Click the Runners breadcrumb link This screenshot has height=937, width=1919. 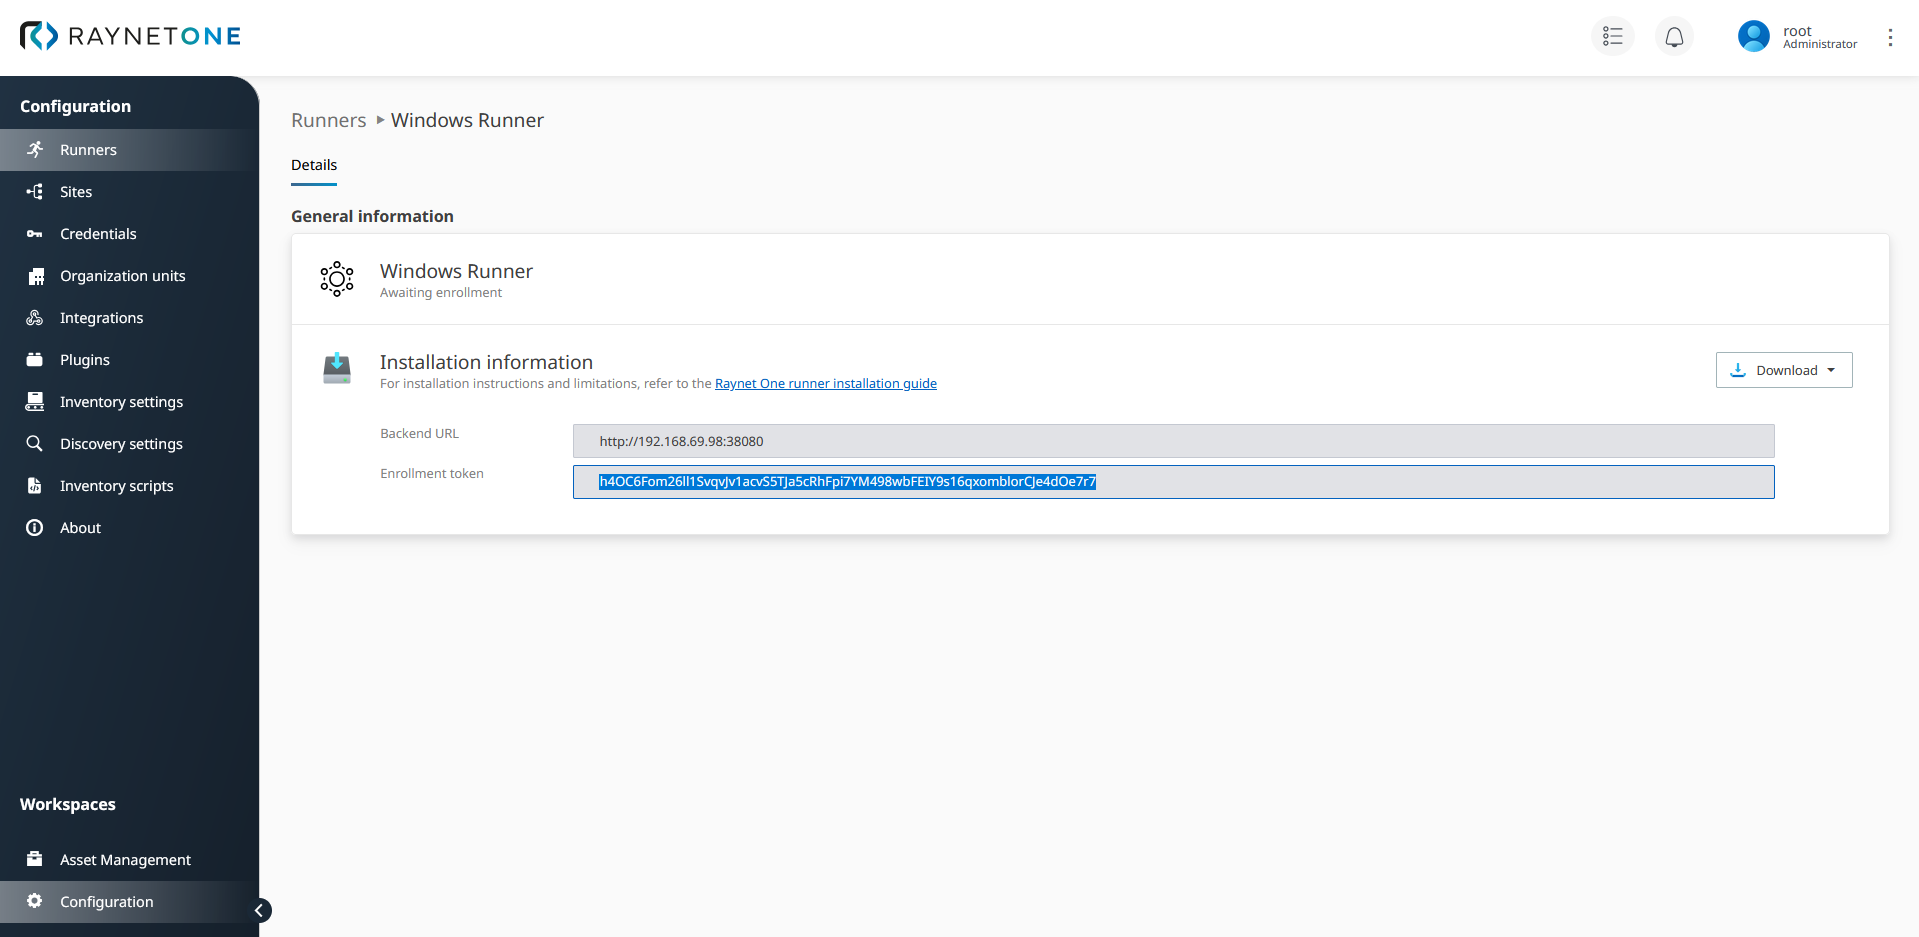coord(329,120)
